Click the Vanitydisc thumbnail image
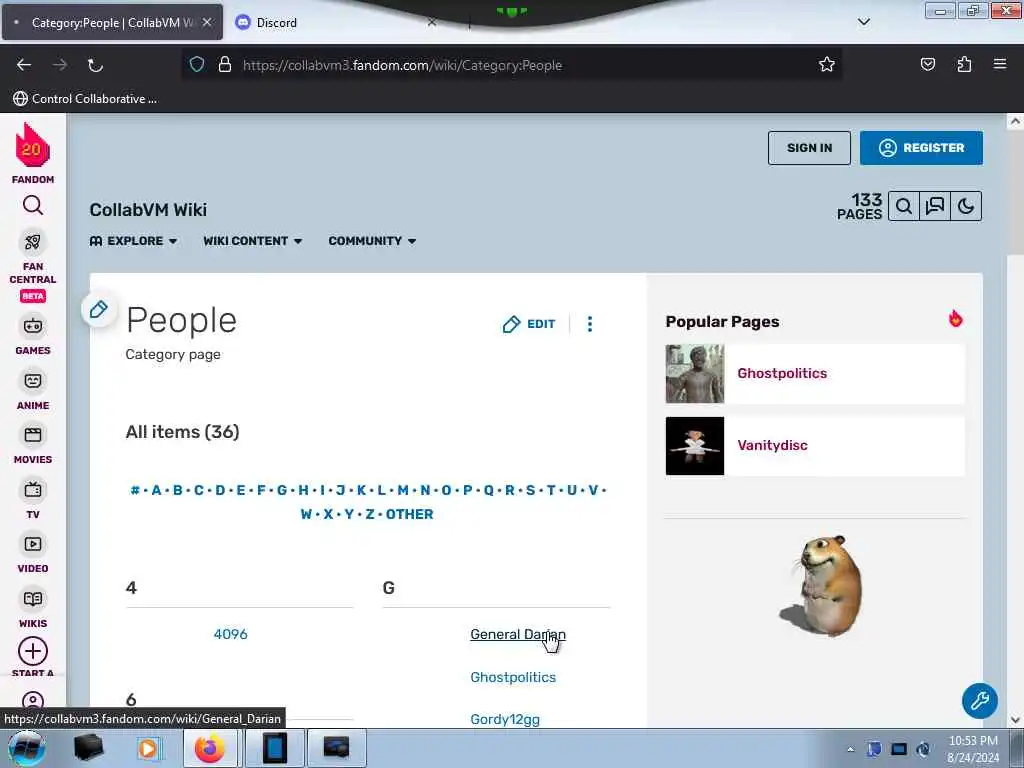 pos(695,446)
